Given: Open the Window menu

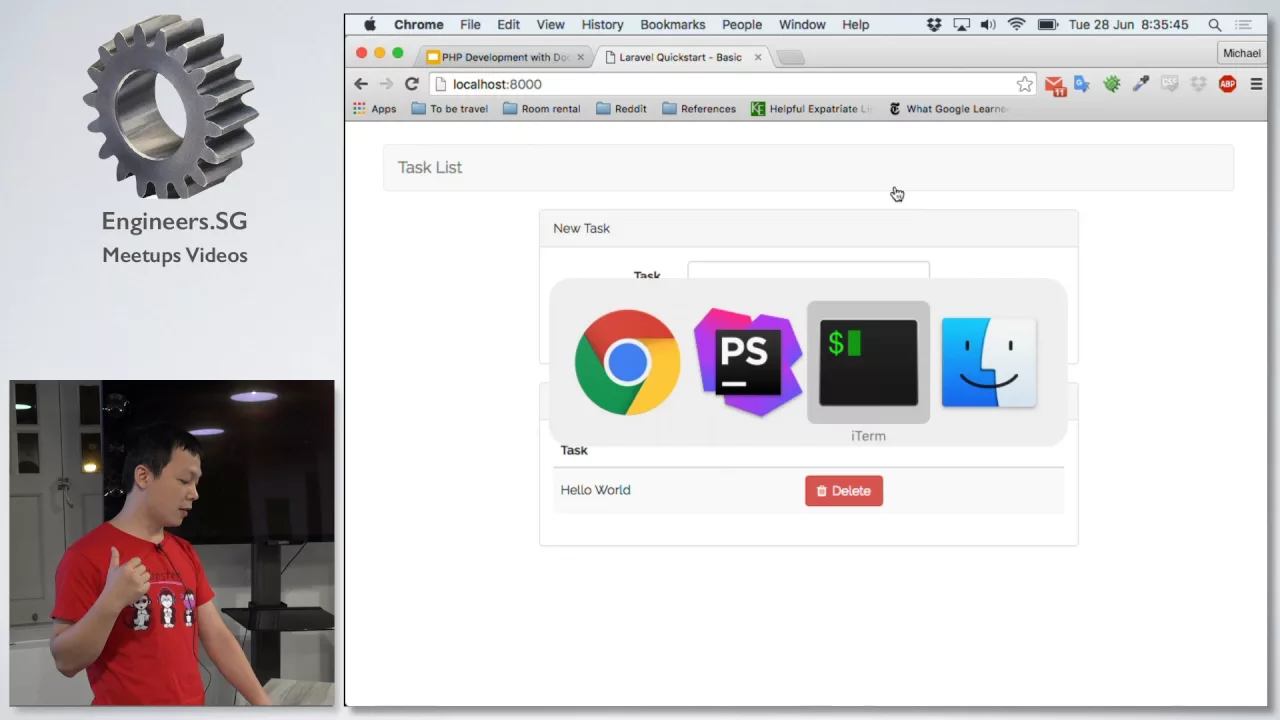Looking at the screenshot, I should (x=802, y=24).
